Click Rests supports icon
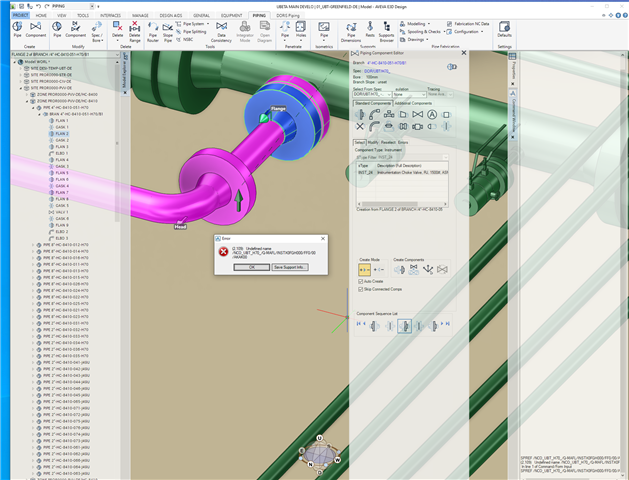The image size is (629, 480). (x=370, y=30)
